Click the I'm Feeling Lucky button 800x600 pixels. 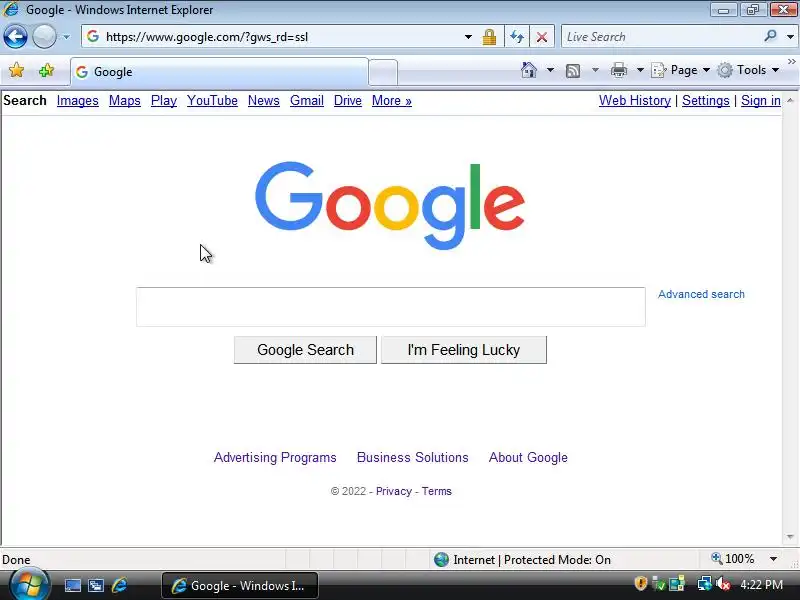point(464,350)
